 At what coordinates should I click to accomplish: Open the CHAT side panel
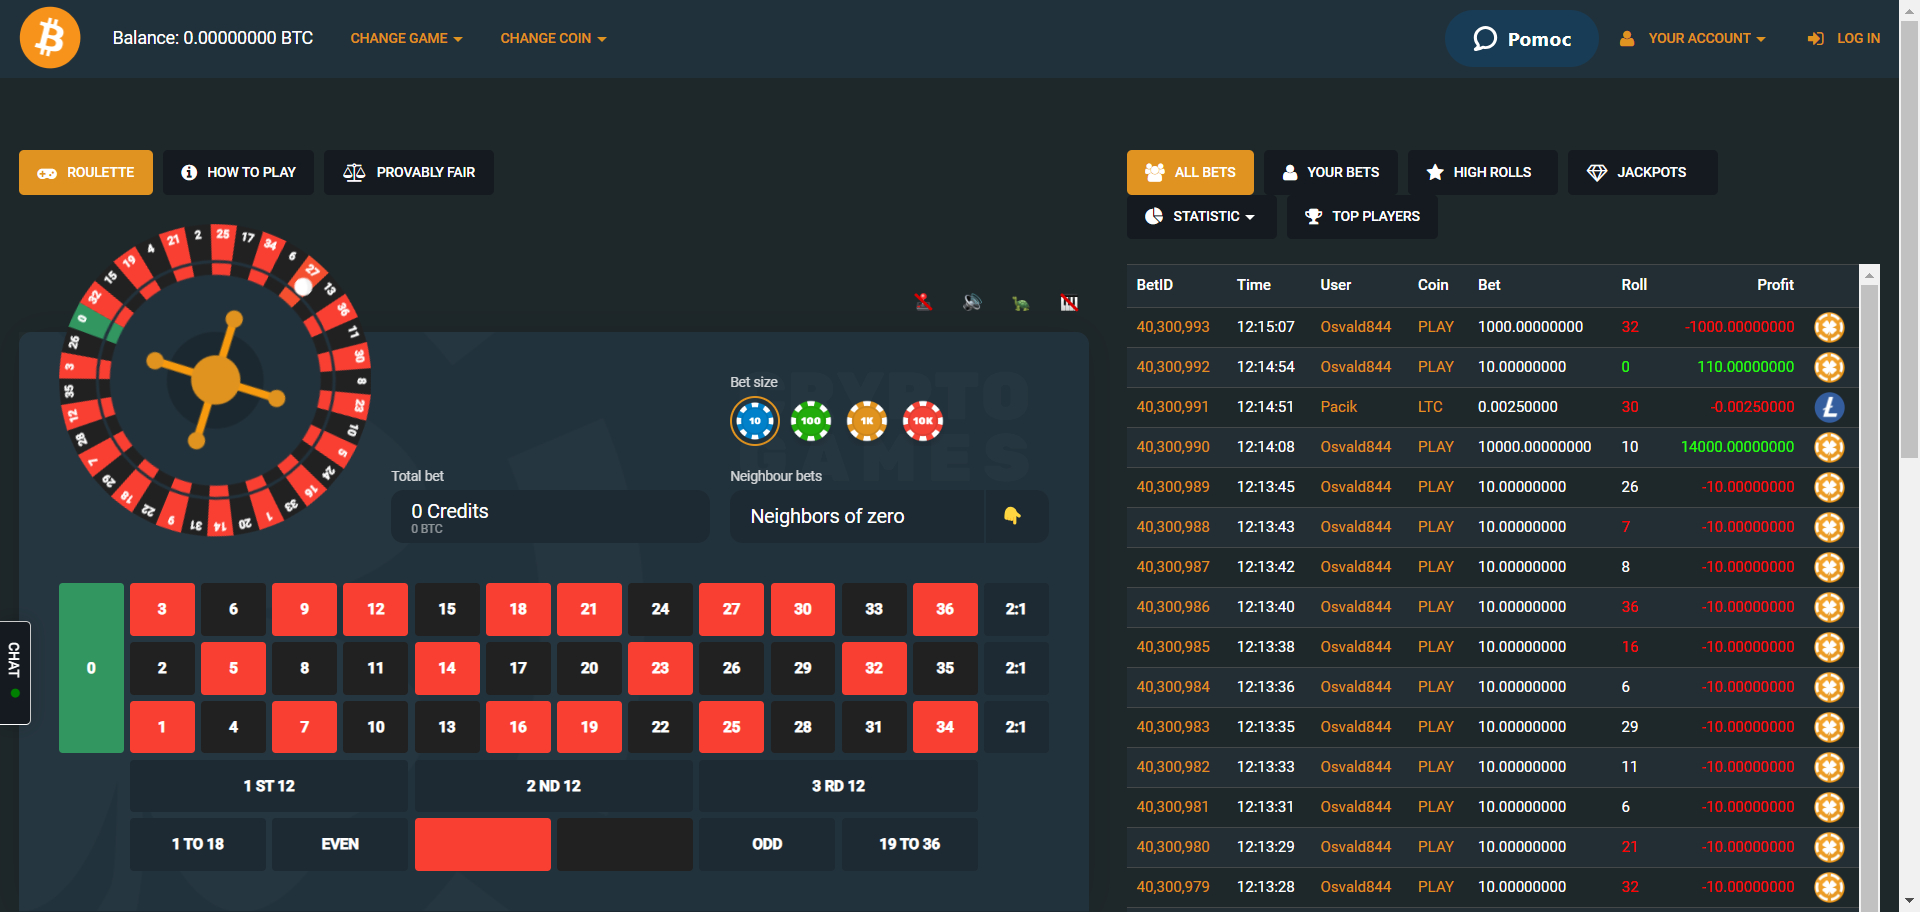[x=15, y=674]
